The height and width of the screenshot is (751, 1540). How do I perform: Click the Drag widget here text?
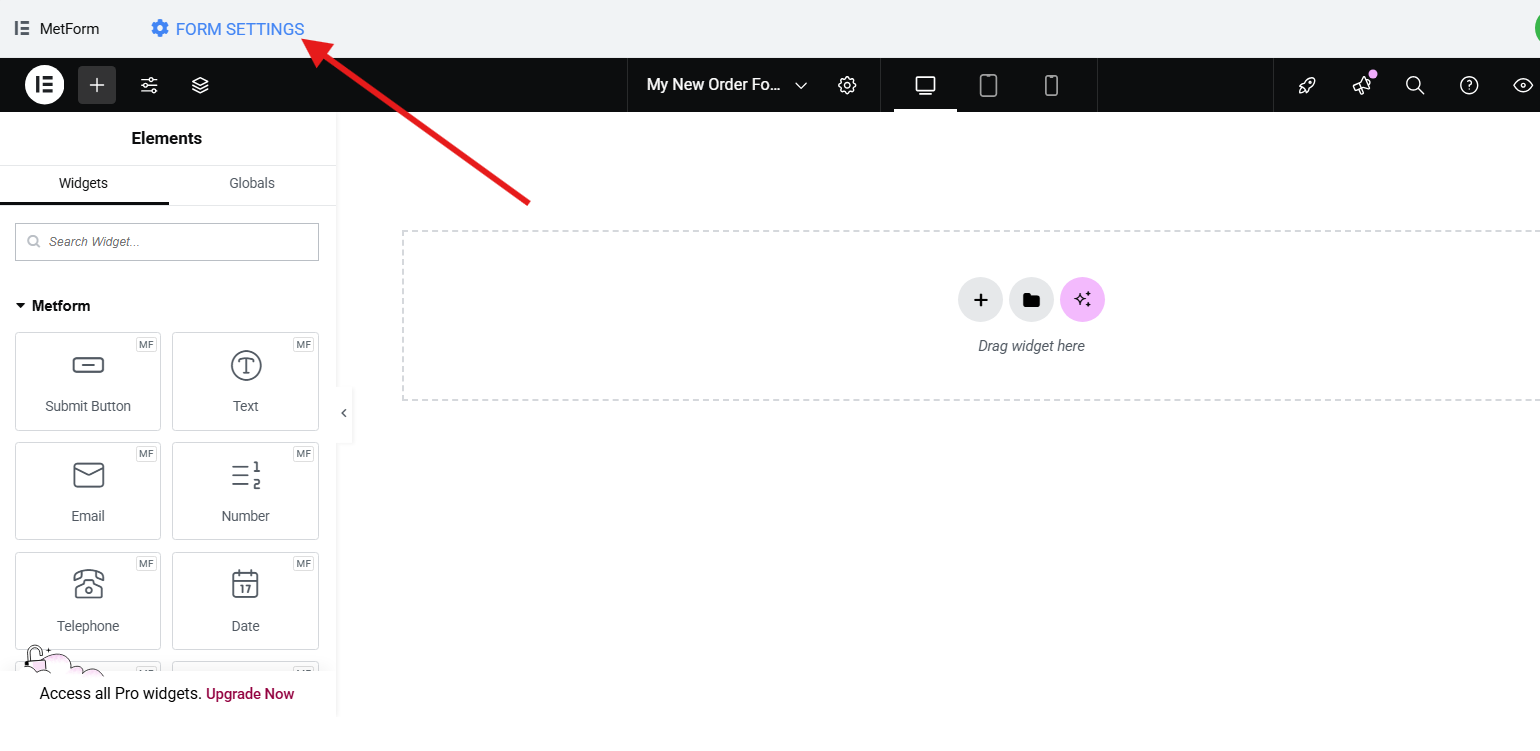click(1031, 346)
